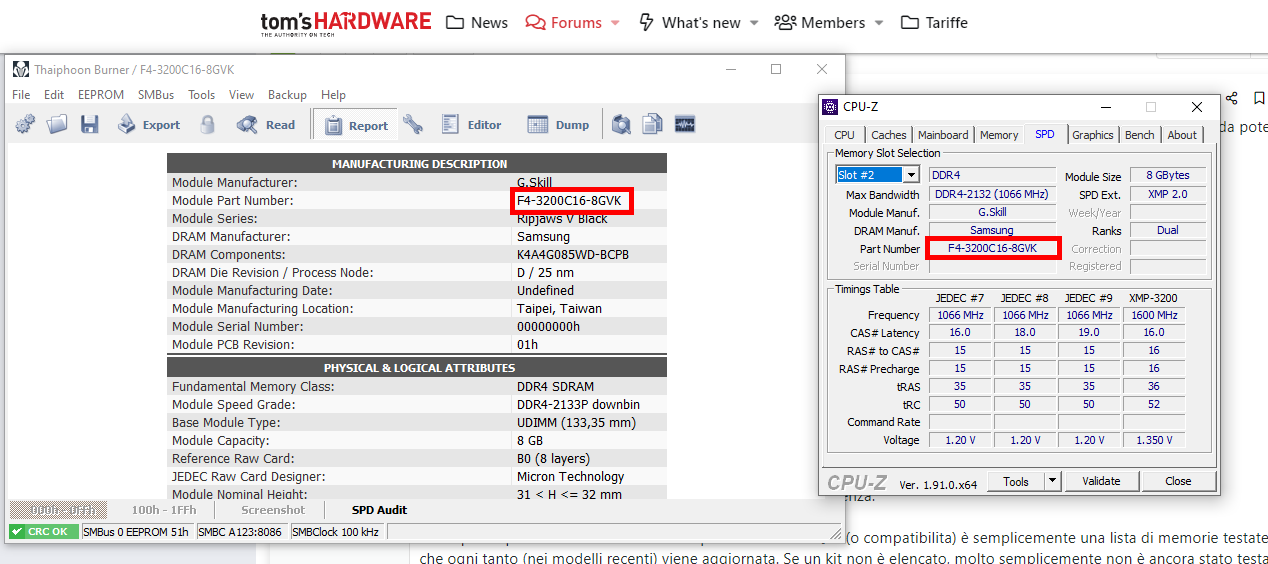Click the Part Number field in CPU-Z
Image resolution: width=1268 pixels, height=564 pixels.
(x=992, y=248)
